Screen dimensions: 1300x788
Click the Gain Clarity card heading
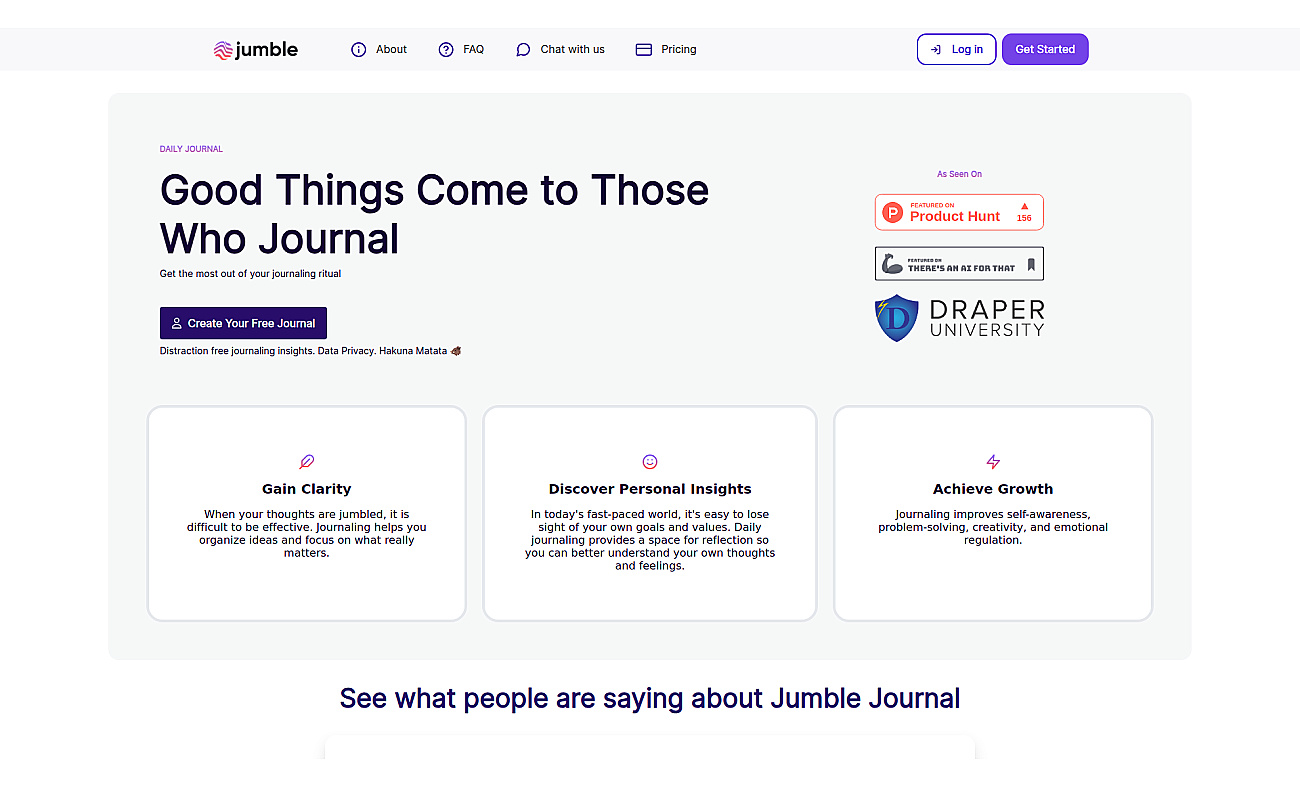(x=306, y=489)
